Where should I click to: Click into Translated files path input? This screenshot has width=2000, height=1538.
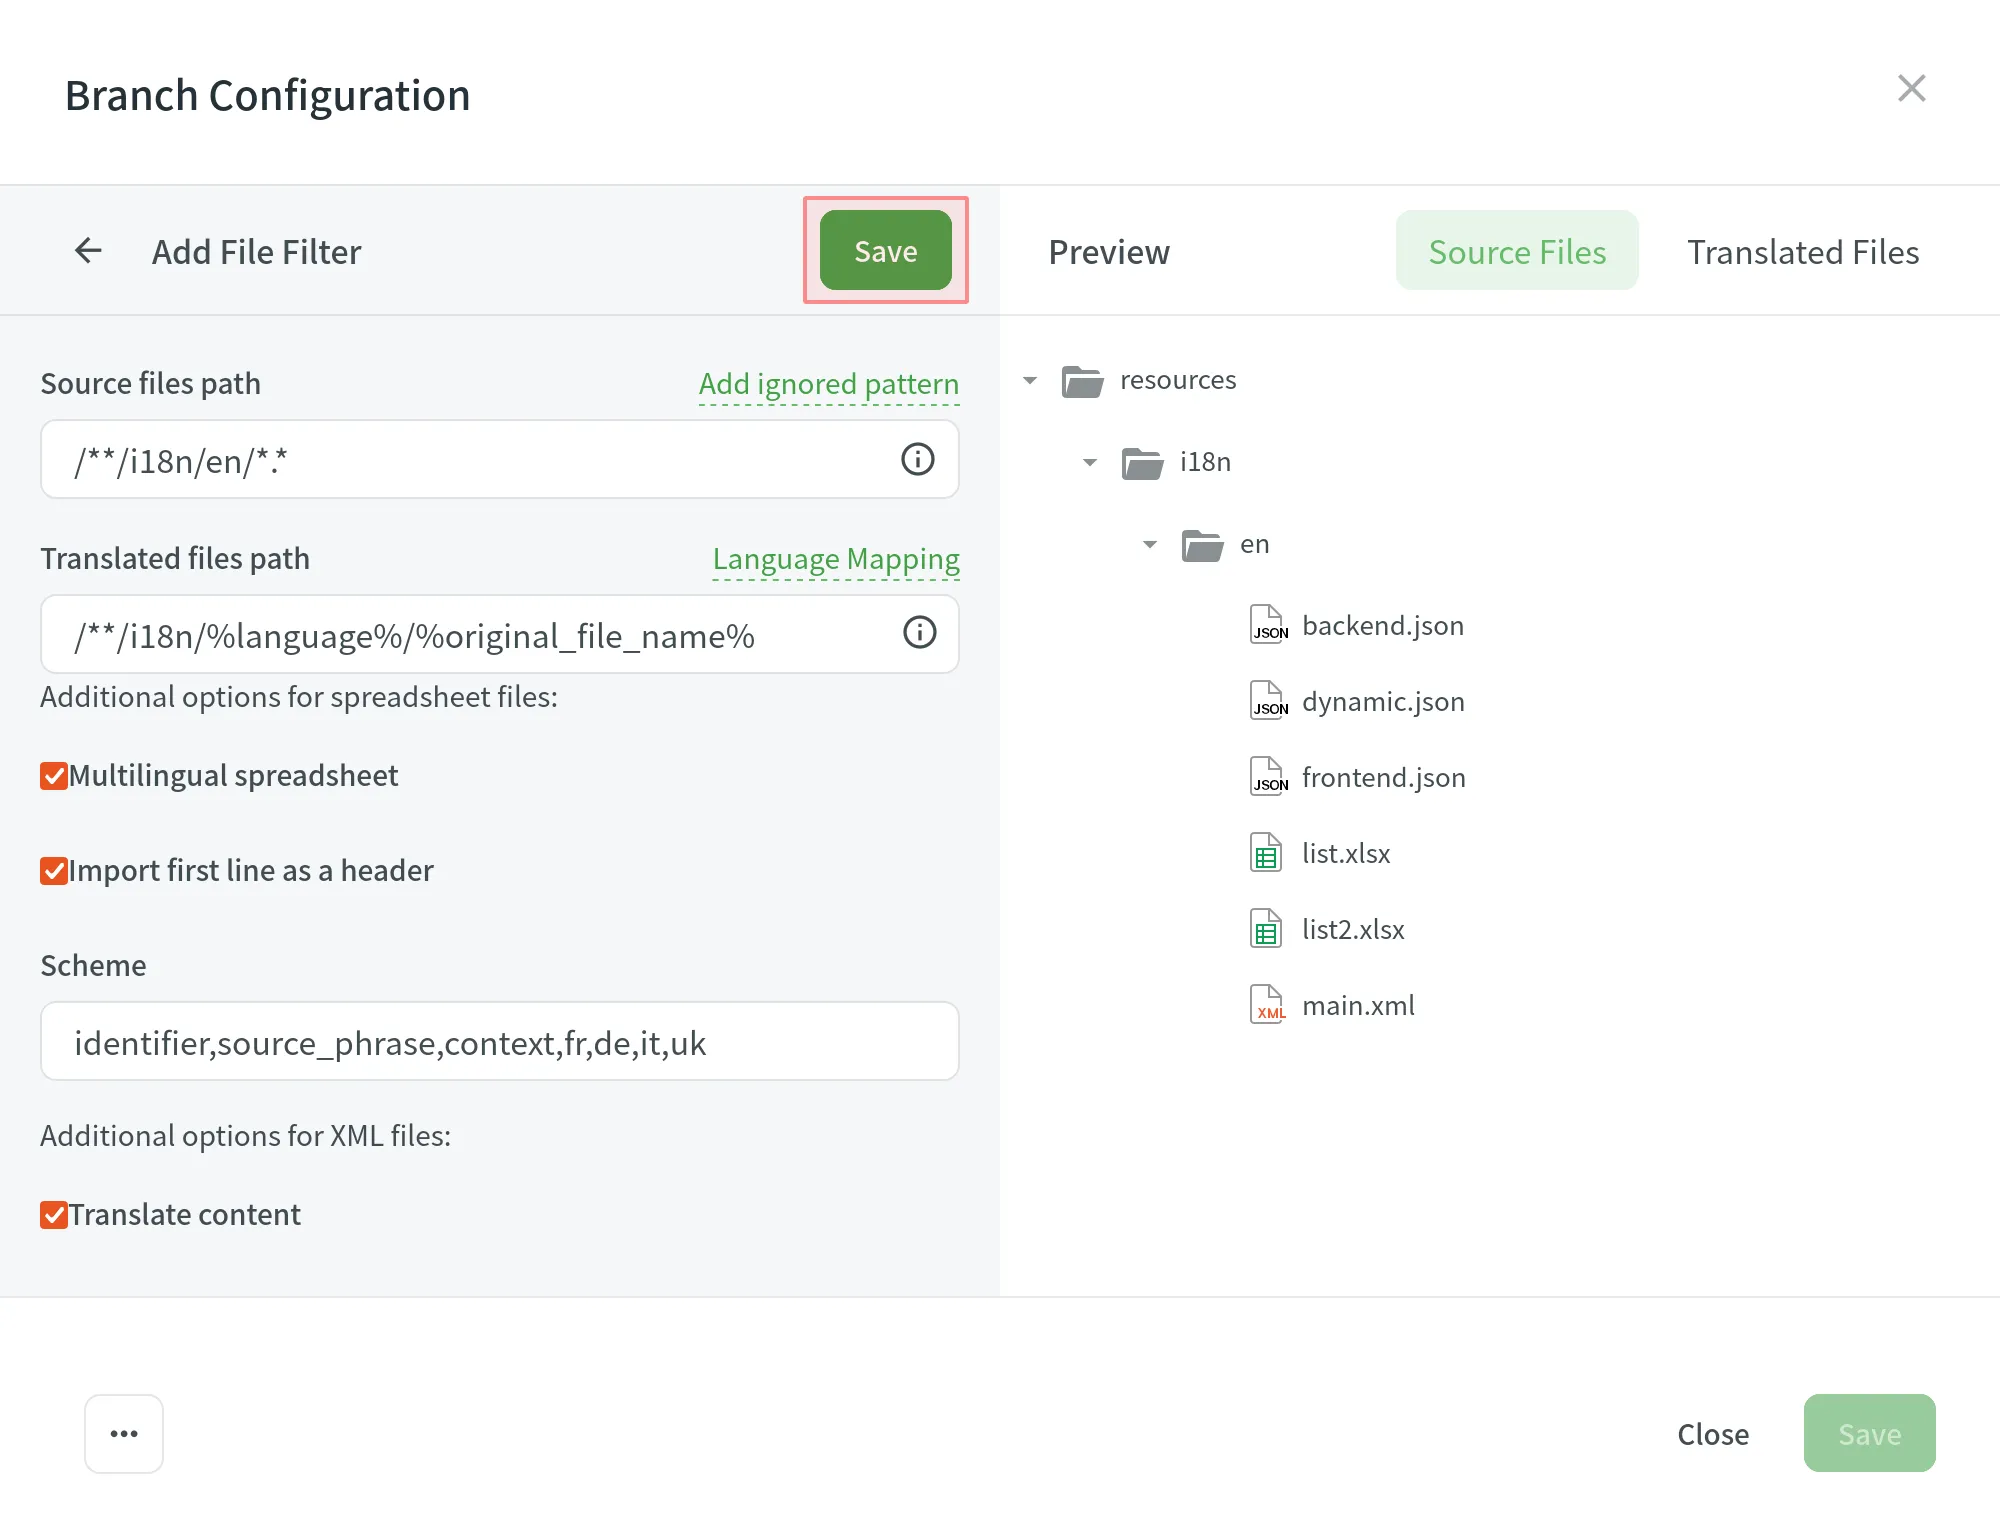(500, 634)
